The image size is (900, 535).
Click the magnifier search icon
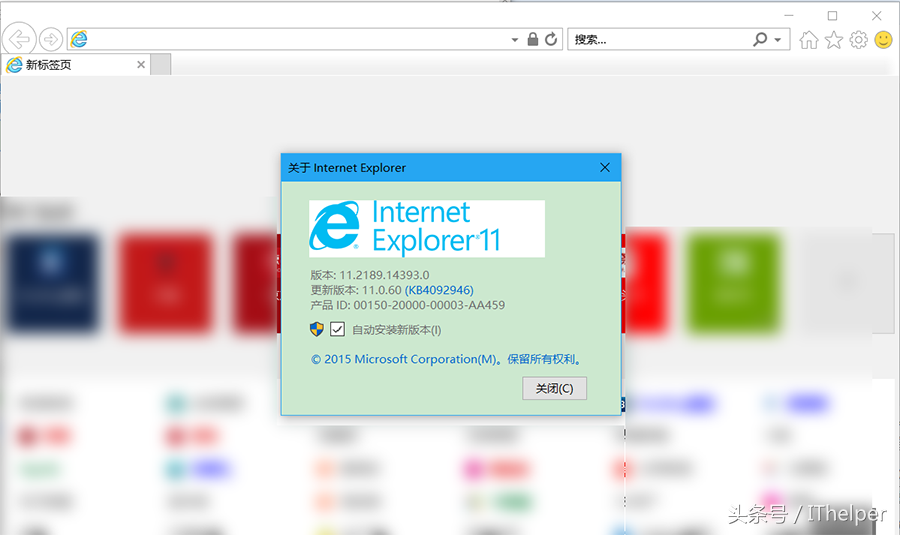coord(760,39)
